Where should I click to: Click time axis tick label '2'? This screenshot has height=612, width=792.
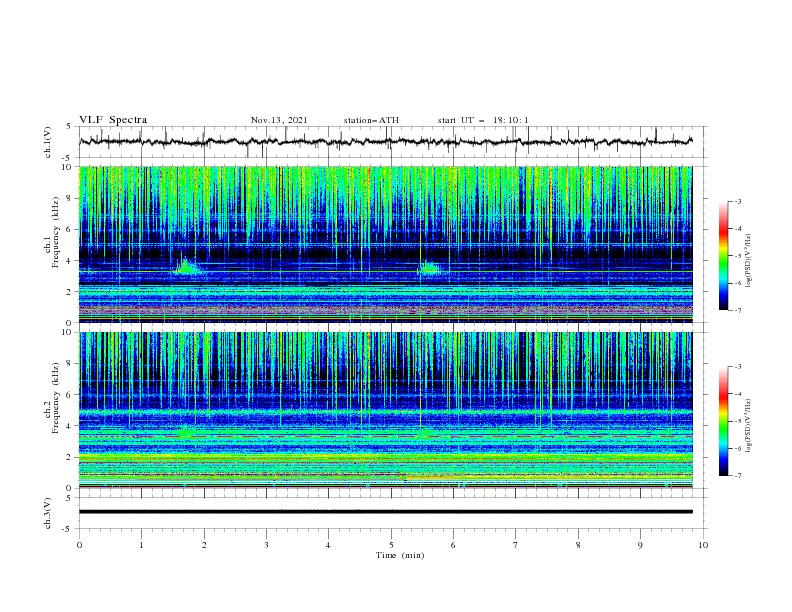pos(204,545)
